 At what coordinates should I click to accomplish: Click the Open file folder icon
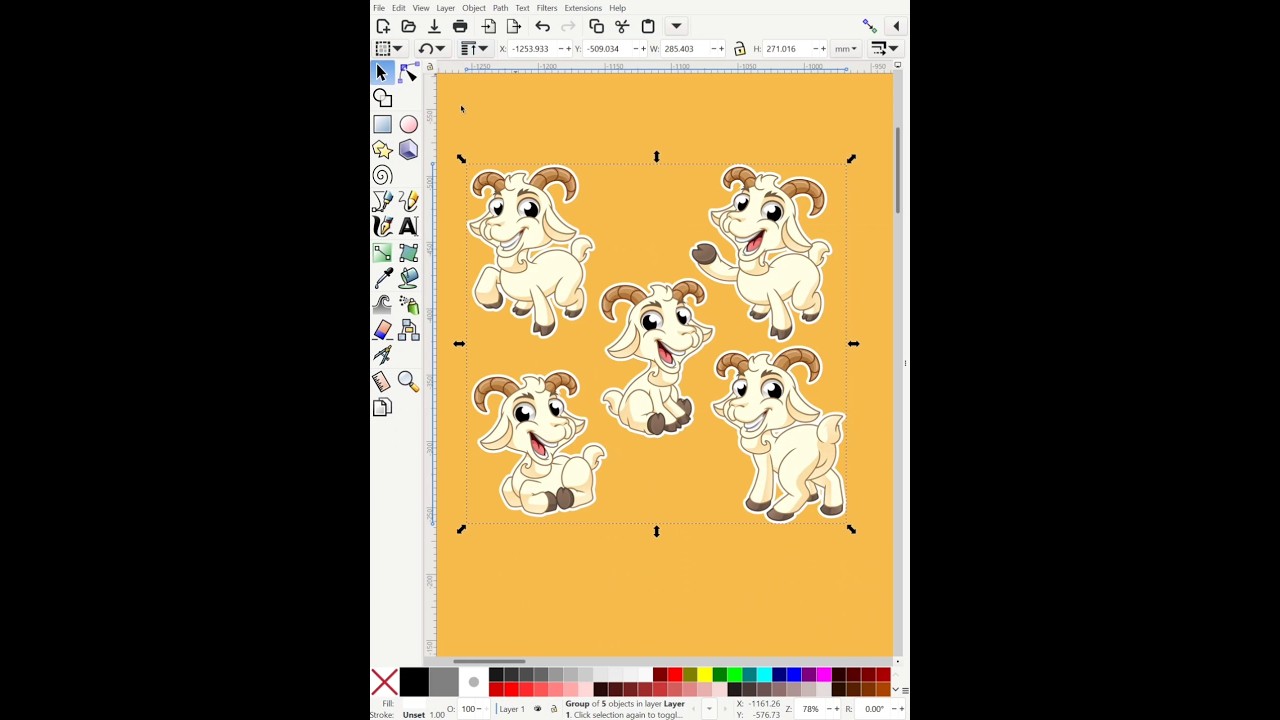(x=408, y=26)
